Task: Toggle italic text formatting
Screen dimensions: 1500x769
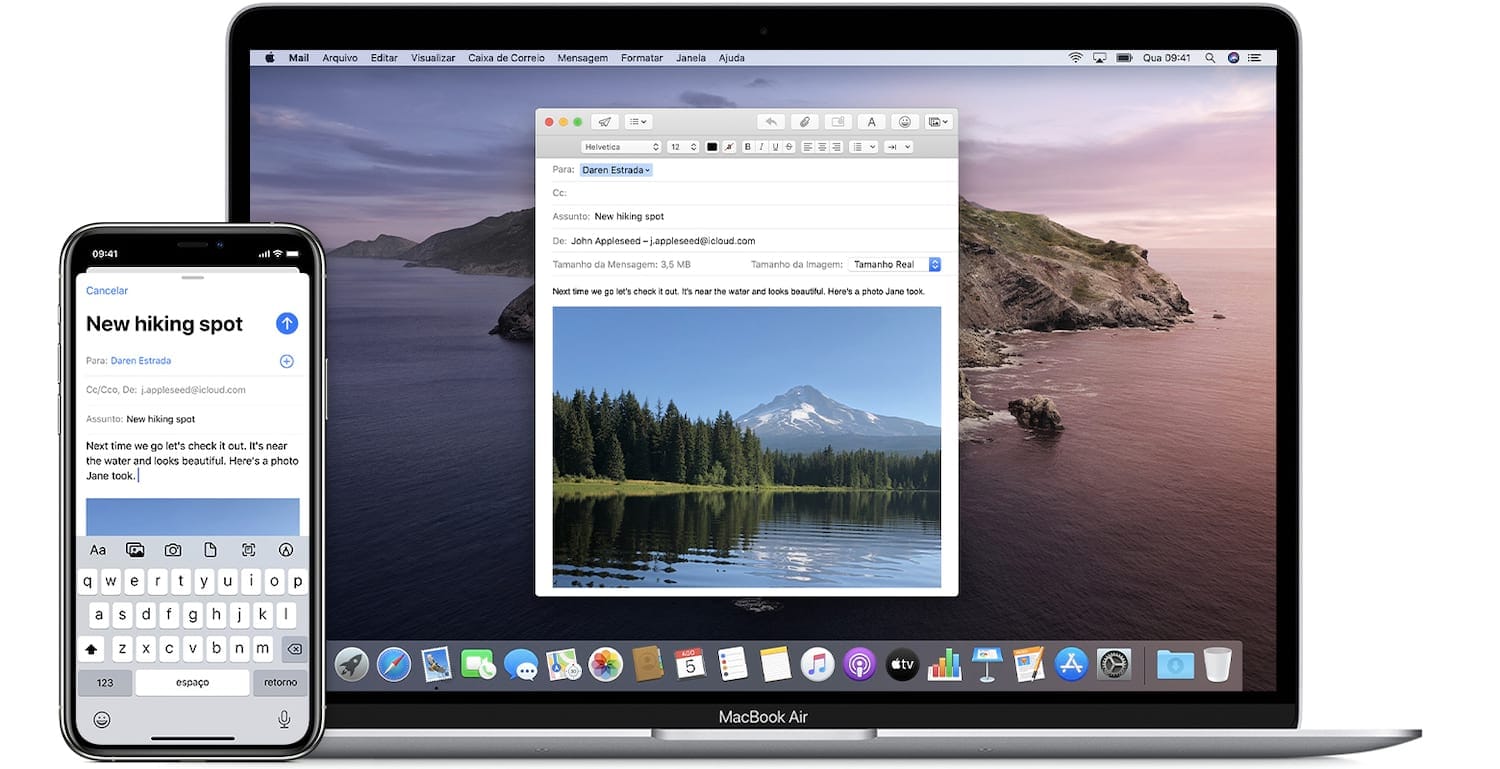Action: click(762, 147)
